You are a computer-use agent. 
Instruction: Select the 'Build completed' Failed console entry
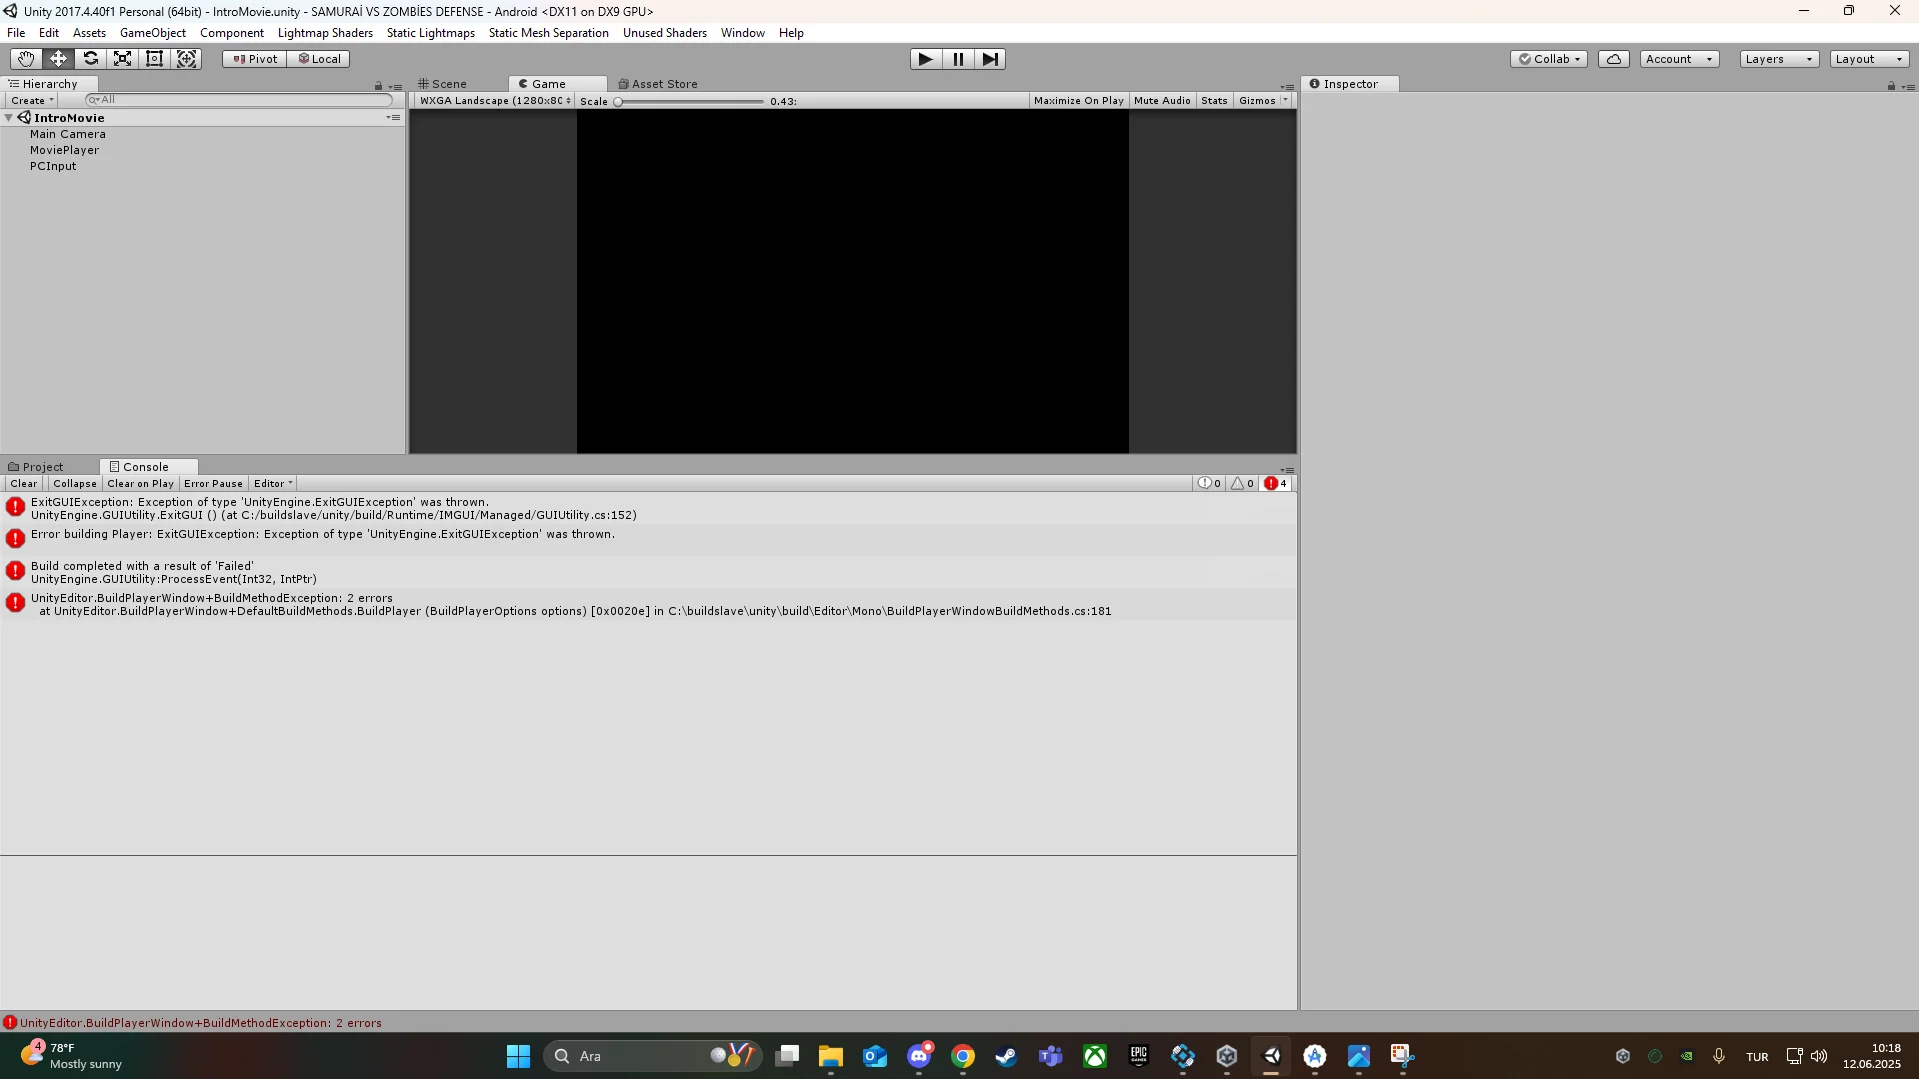coord(648,573)
